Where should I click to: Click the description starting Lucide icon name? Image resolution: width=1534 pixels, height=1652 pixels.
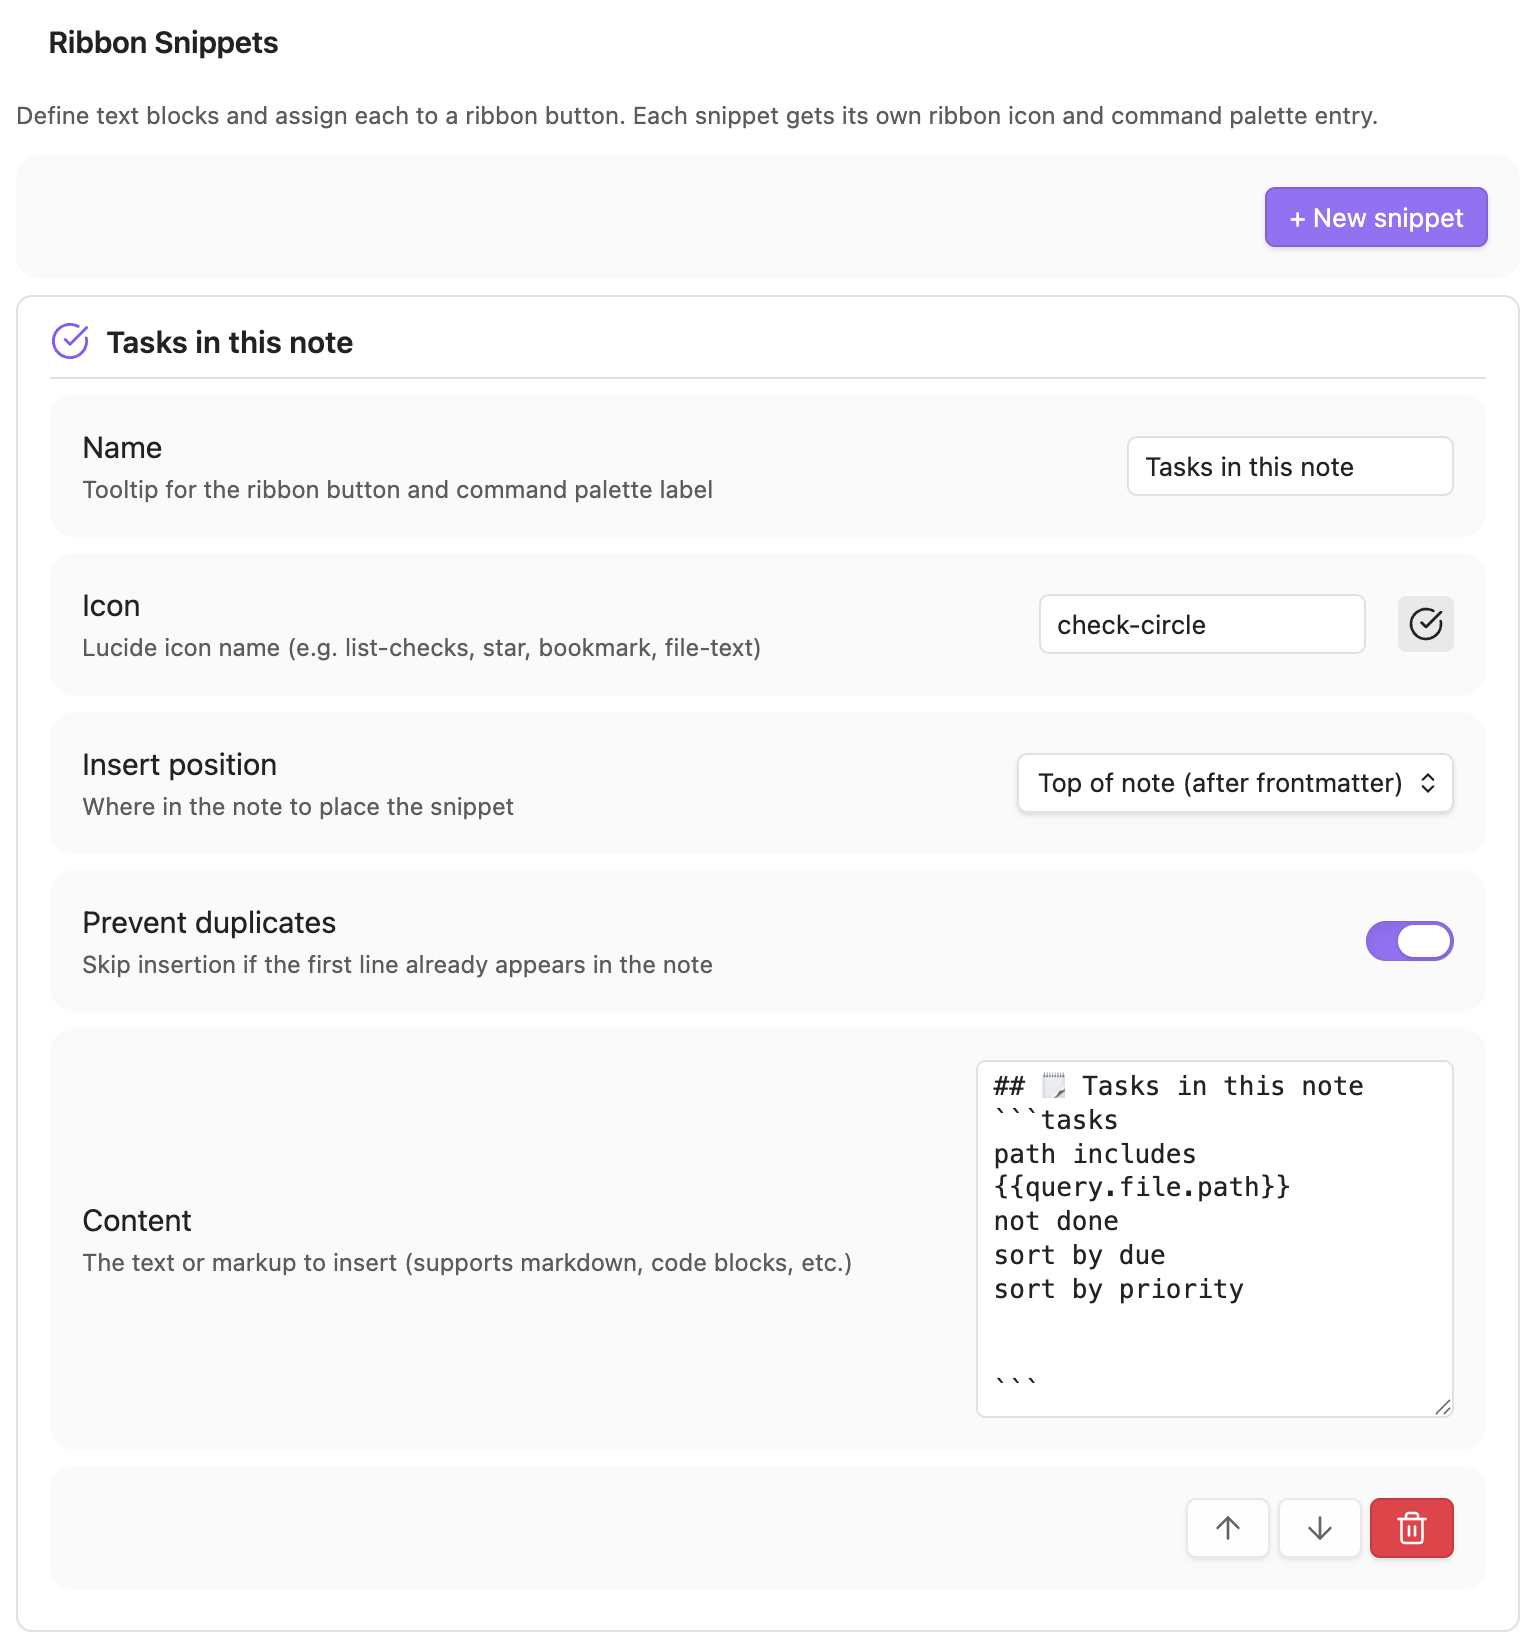(422, 648)
